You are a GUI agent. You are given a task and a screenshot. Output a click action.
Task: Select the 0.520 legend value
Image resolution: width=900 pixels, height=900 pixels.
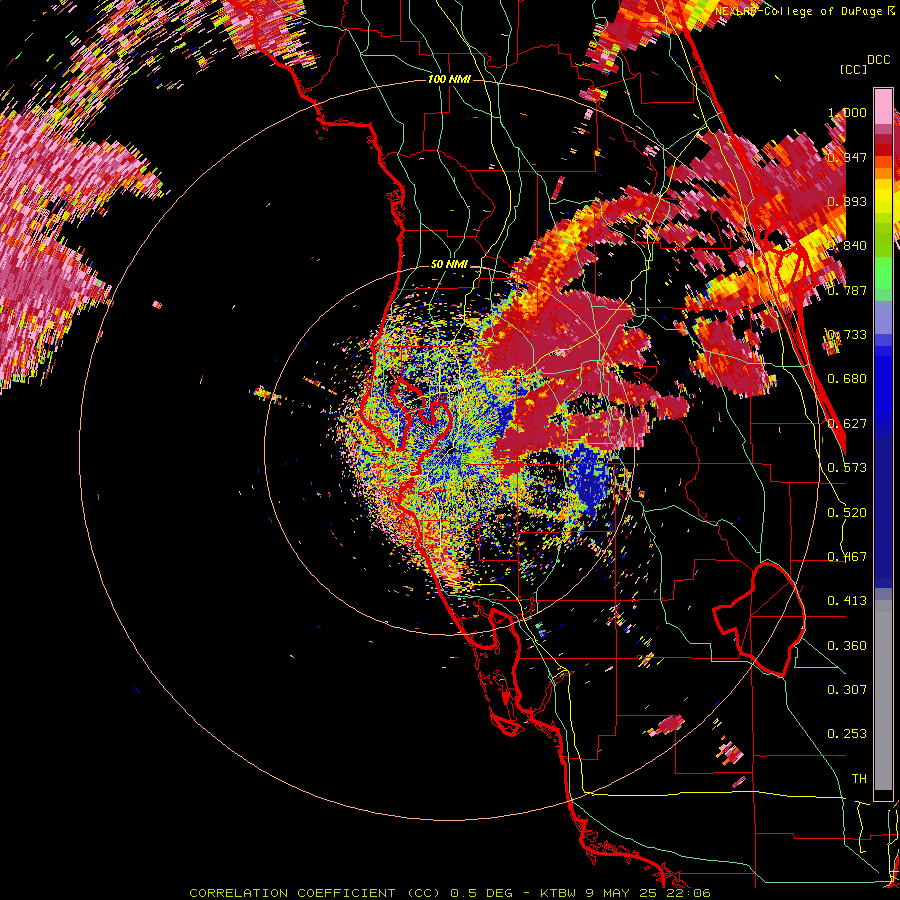[847, 512]
